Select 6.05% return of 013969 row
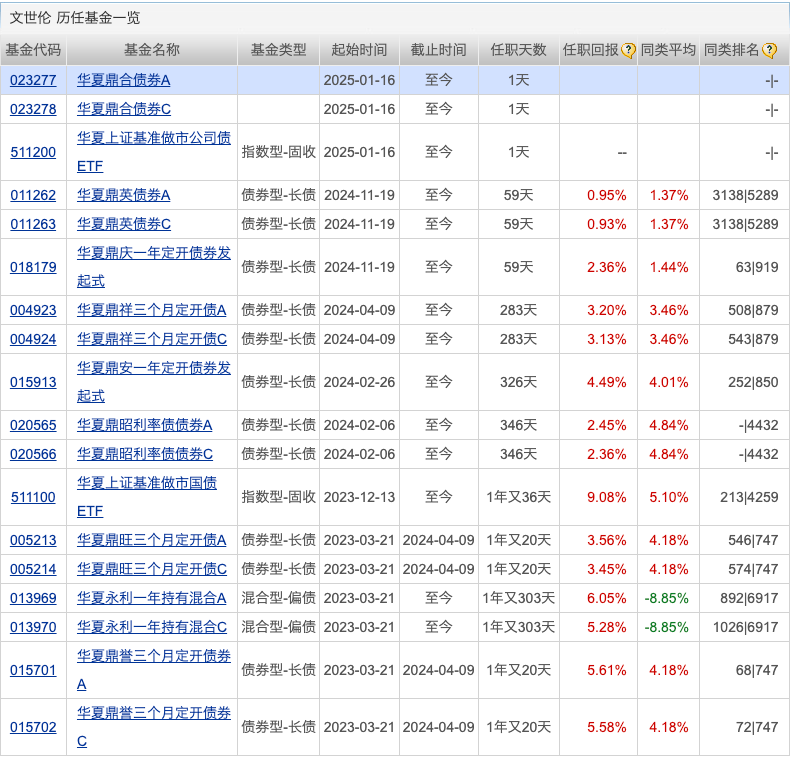This screenshot has height=758, width=792. point(607,598)
